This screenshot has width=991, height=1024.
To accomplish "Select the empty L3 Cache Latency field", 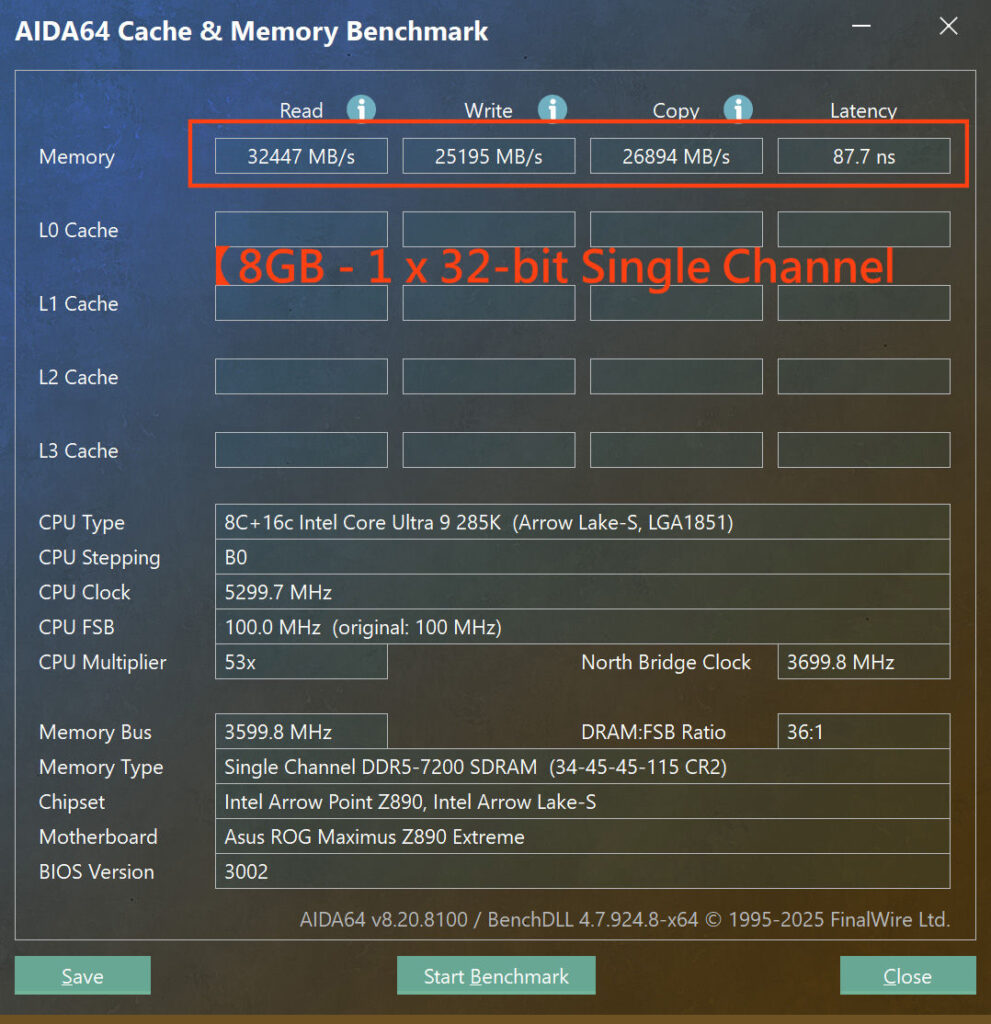I will coord(863,450).
